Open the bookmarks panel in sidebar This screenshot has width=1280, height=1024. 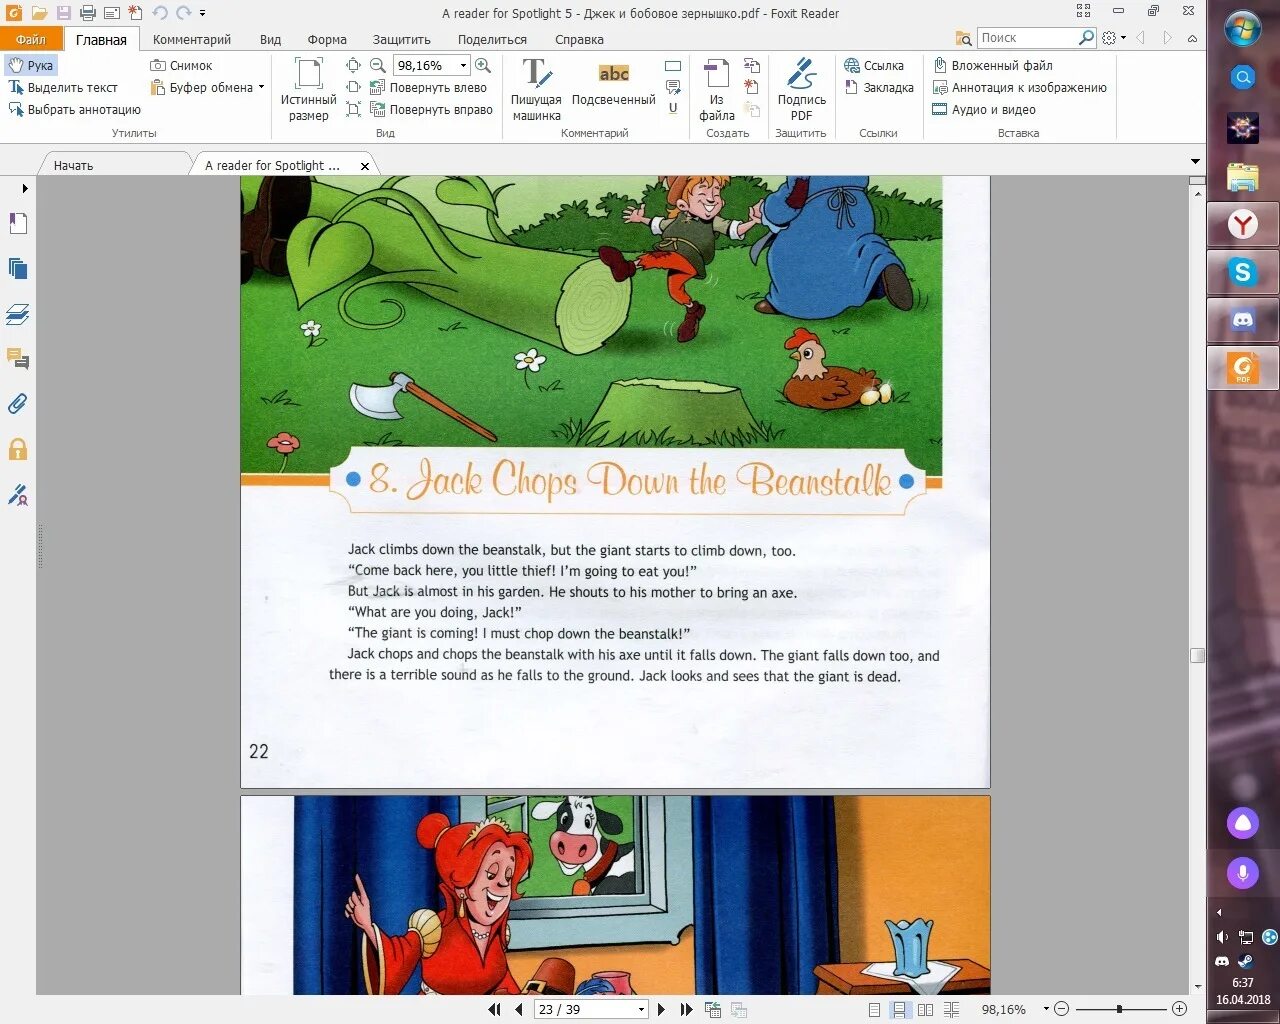pyautogui.click(x=18, y=223)
